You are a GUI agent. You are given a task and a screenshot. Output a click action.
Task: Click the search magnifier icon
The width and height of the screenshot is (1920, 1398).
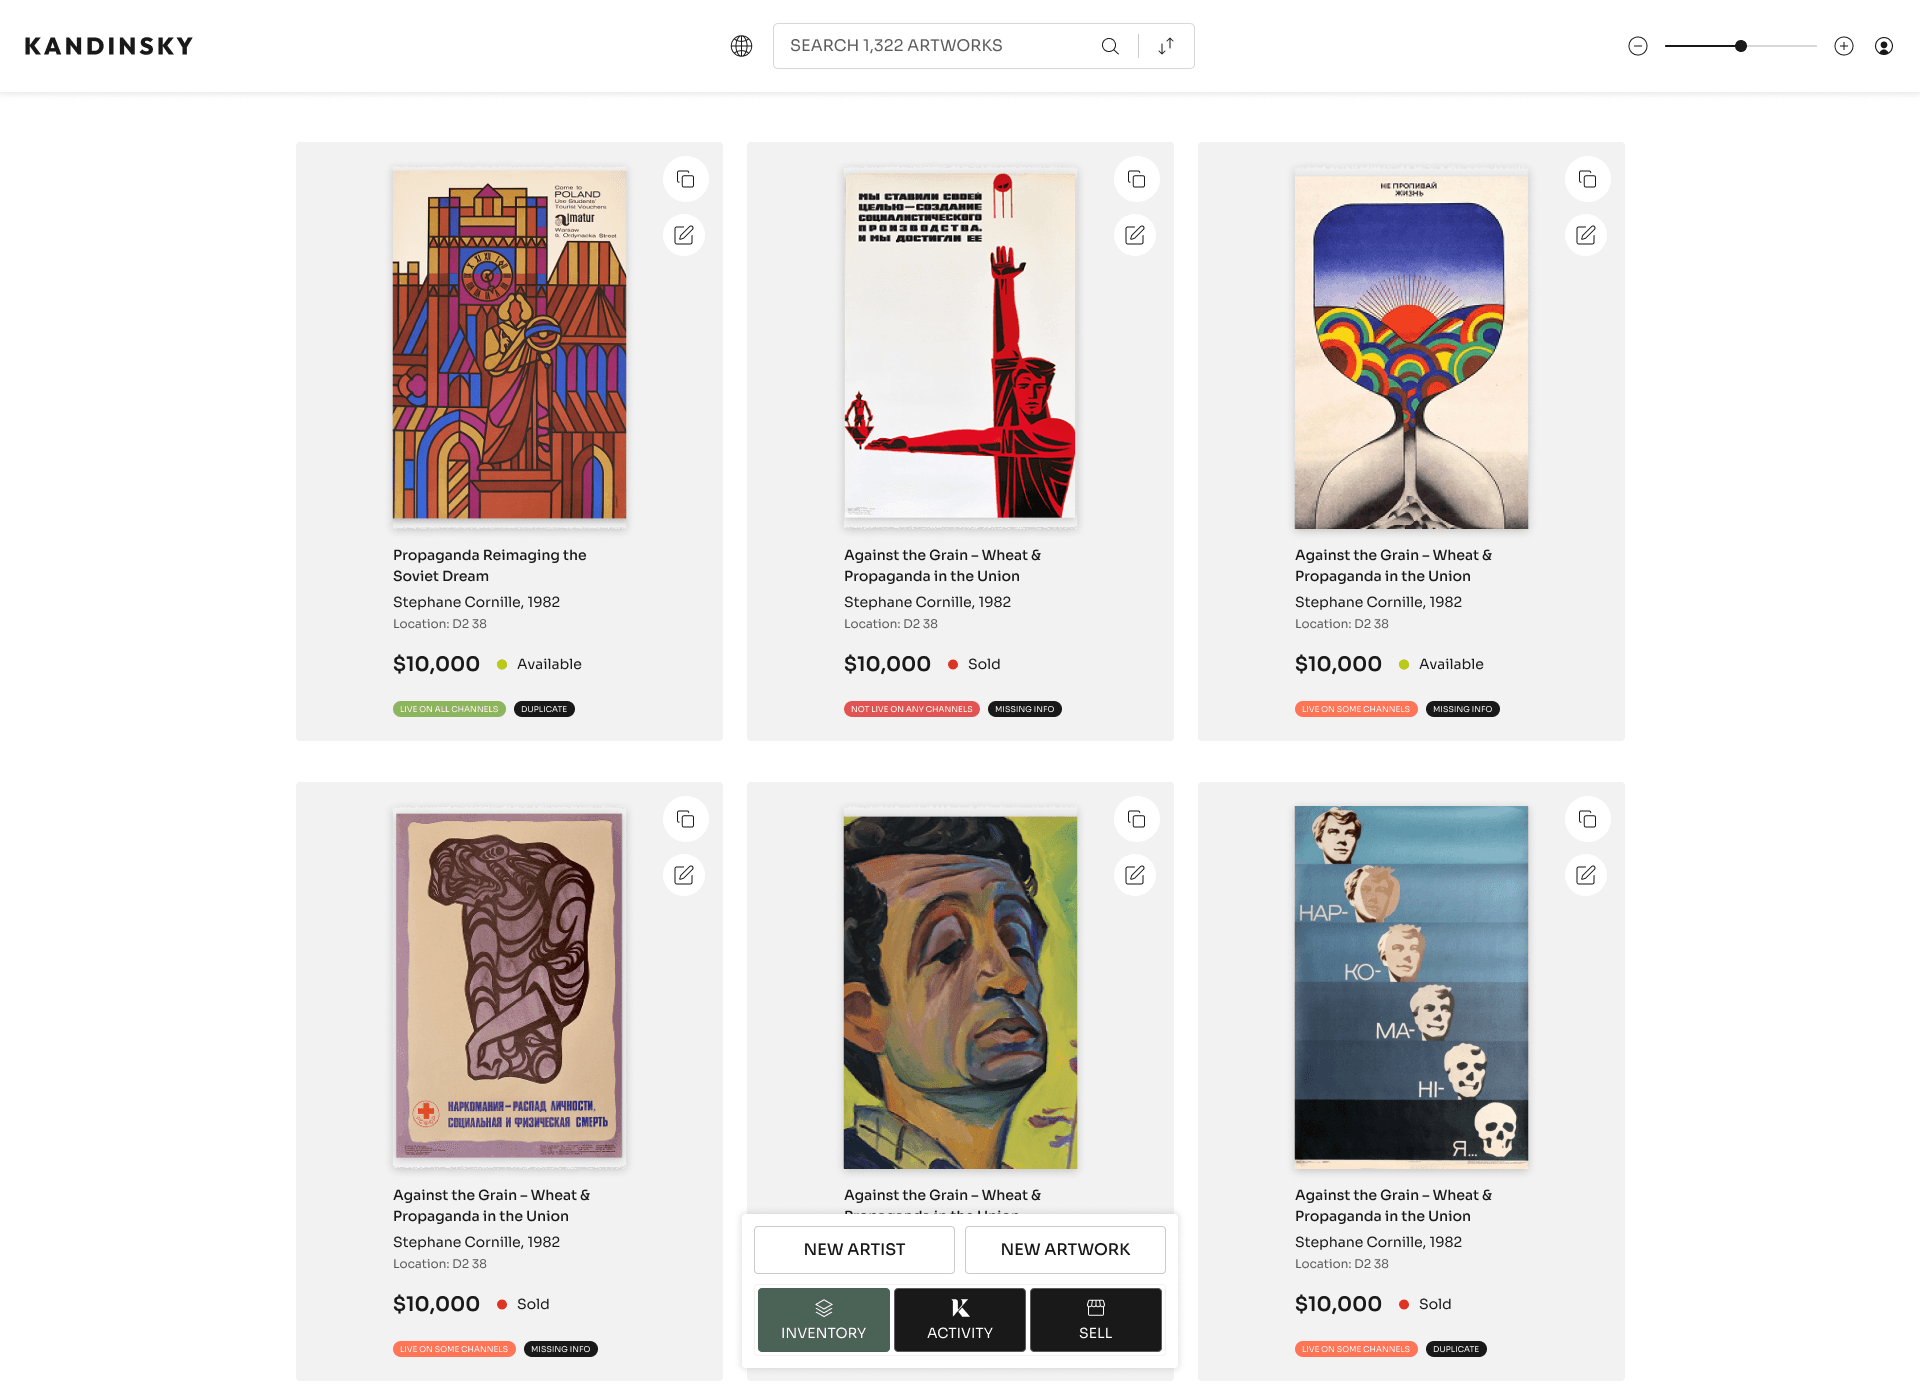coord(1109,45)
